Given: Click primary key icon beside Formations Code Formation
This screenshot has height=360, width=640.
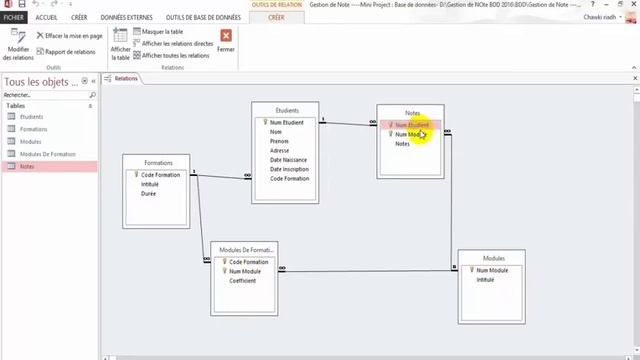Looking at the screenshot, I should (136, 174).
